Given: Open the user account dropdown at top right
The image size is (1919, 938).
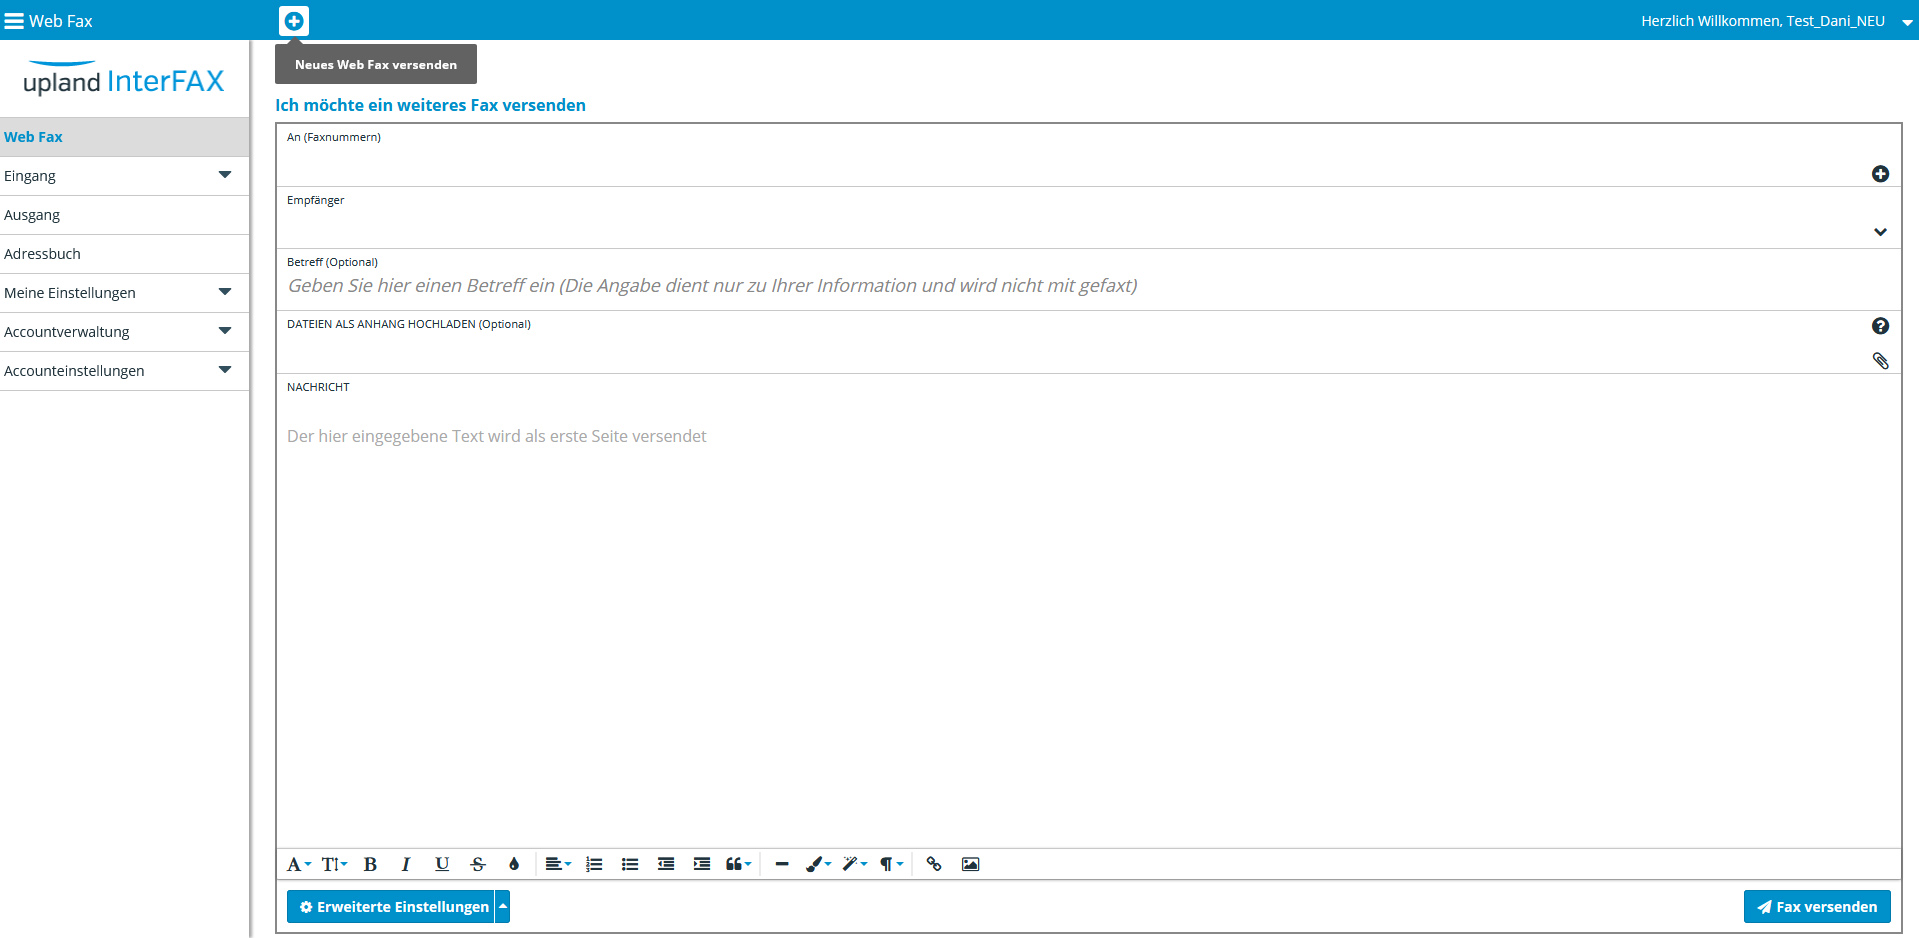Looking at the screenshot, I should pos(1907,22).
